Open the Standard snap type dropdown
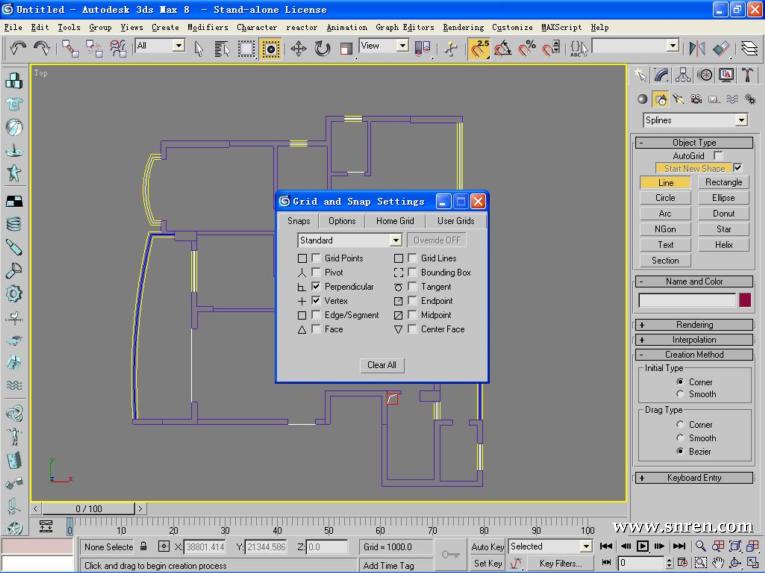765x573 pixels. tap(395, 240)
